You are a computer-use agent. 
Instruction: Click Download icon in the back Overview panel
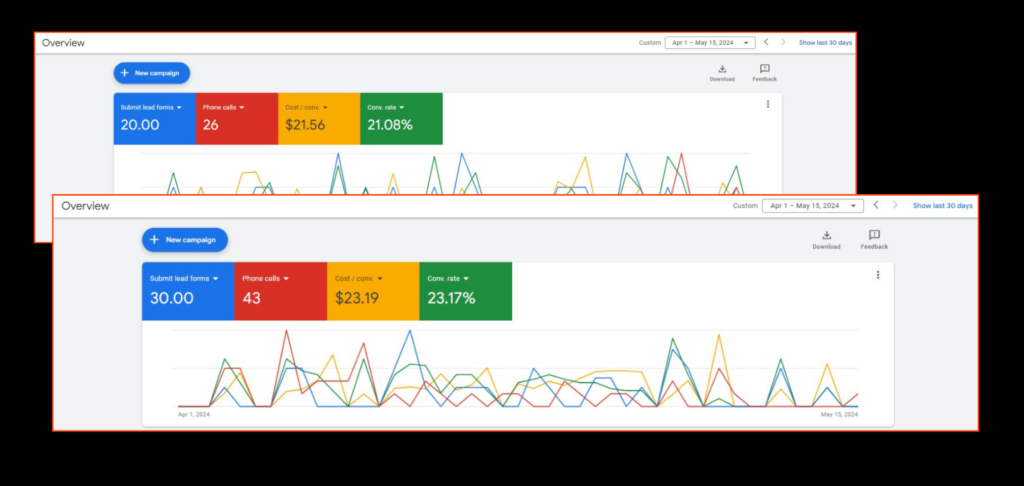(x=722, y=69)
